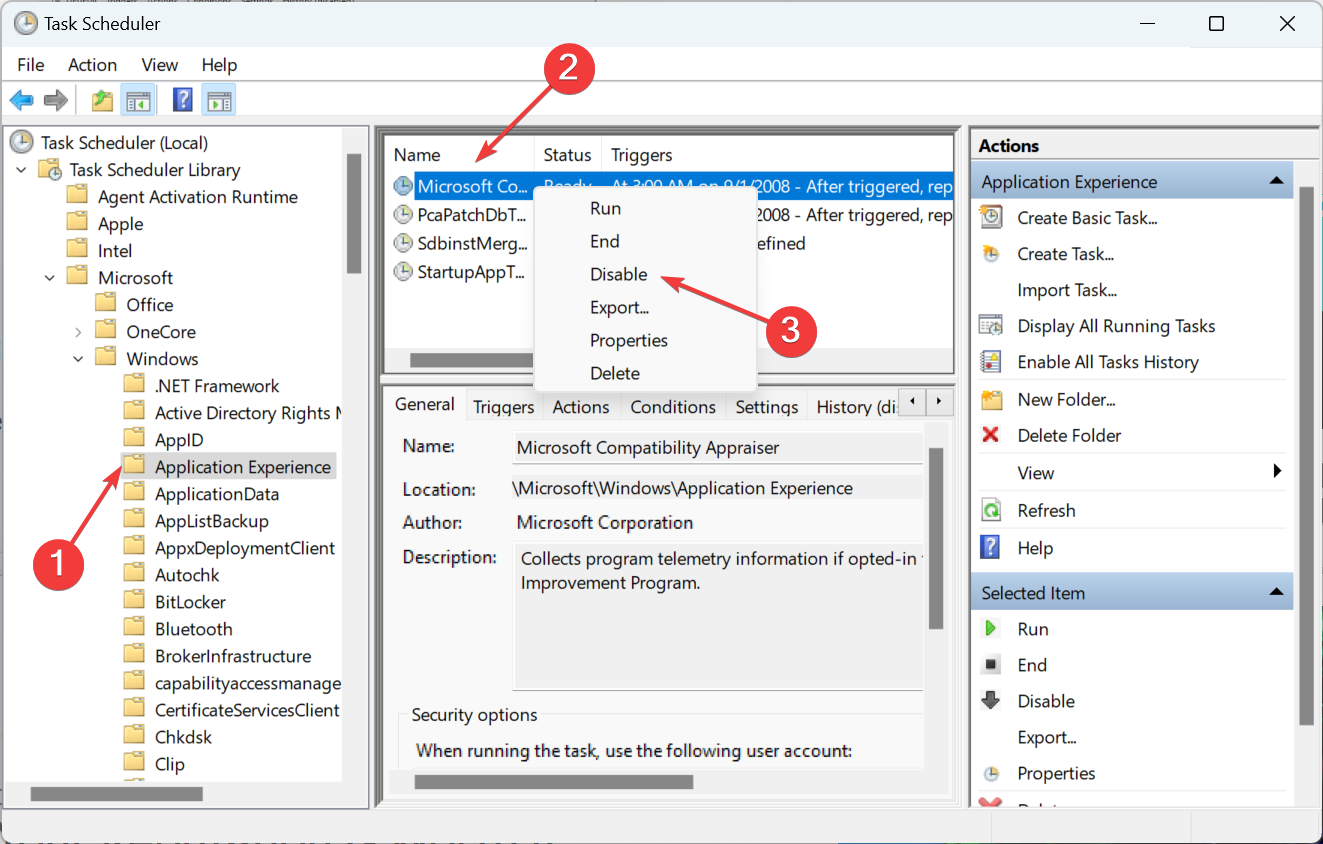The image size is (1323, 844).
Task: Open the Help menu in menu bar
Action: click(x=219, y=65)
